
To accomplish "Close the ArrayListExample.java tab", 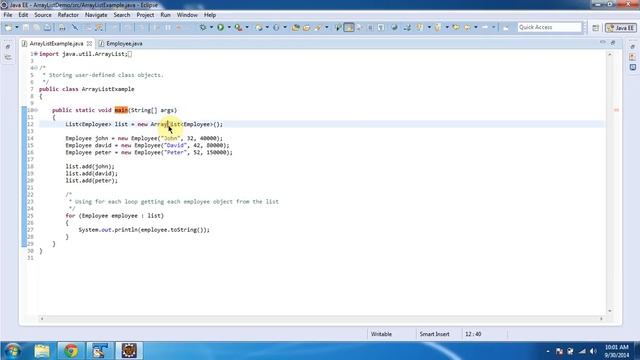I will pos(89,43).
